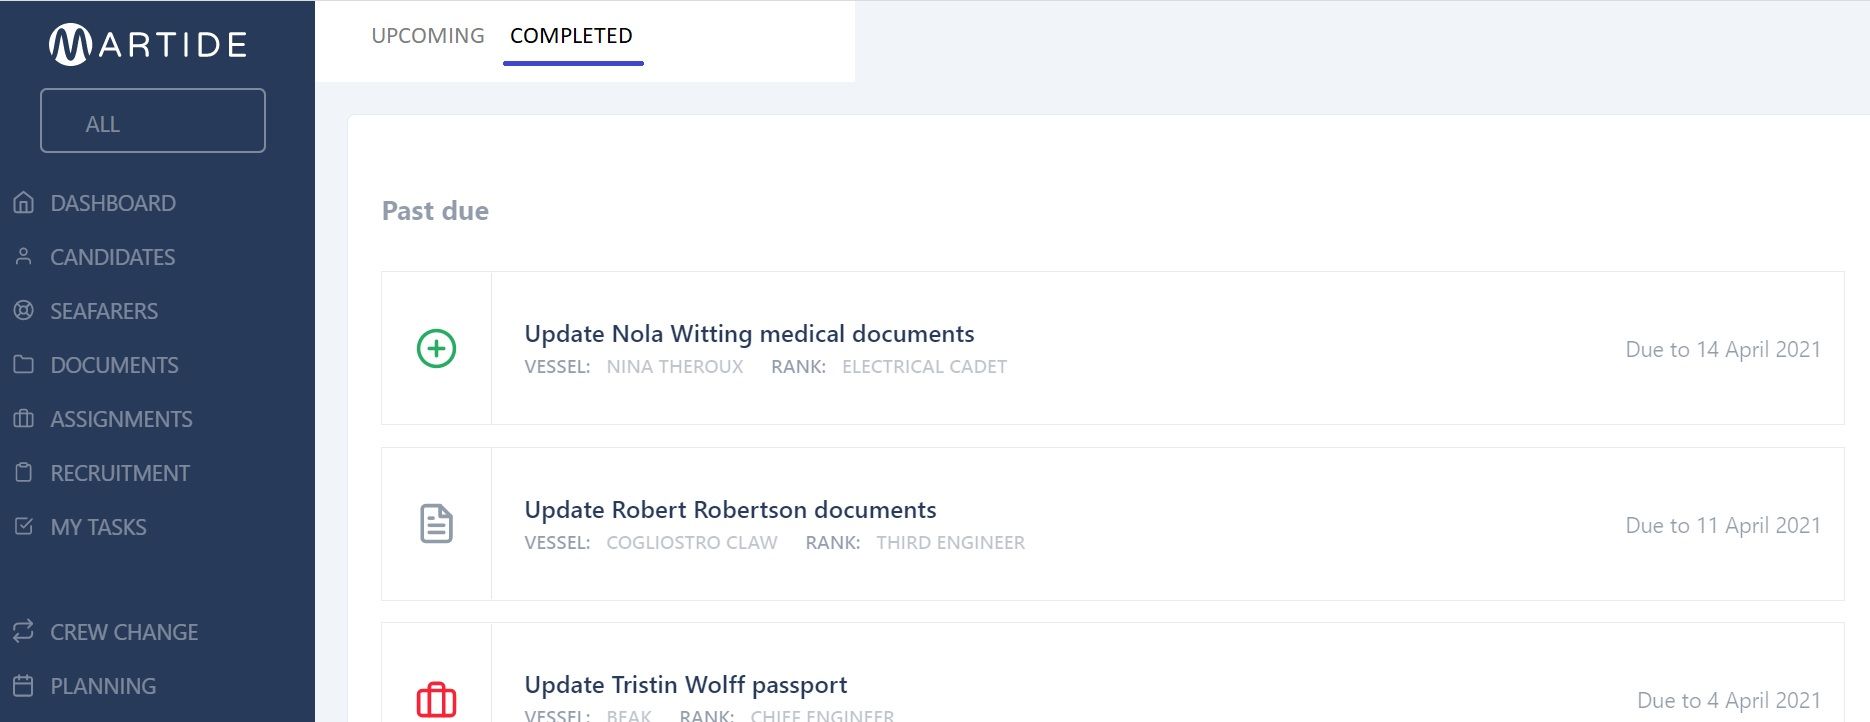Open the ALL filter dropdown
The image size is (1870, 722).
(x=153, y=121)
